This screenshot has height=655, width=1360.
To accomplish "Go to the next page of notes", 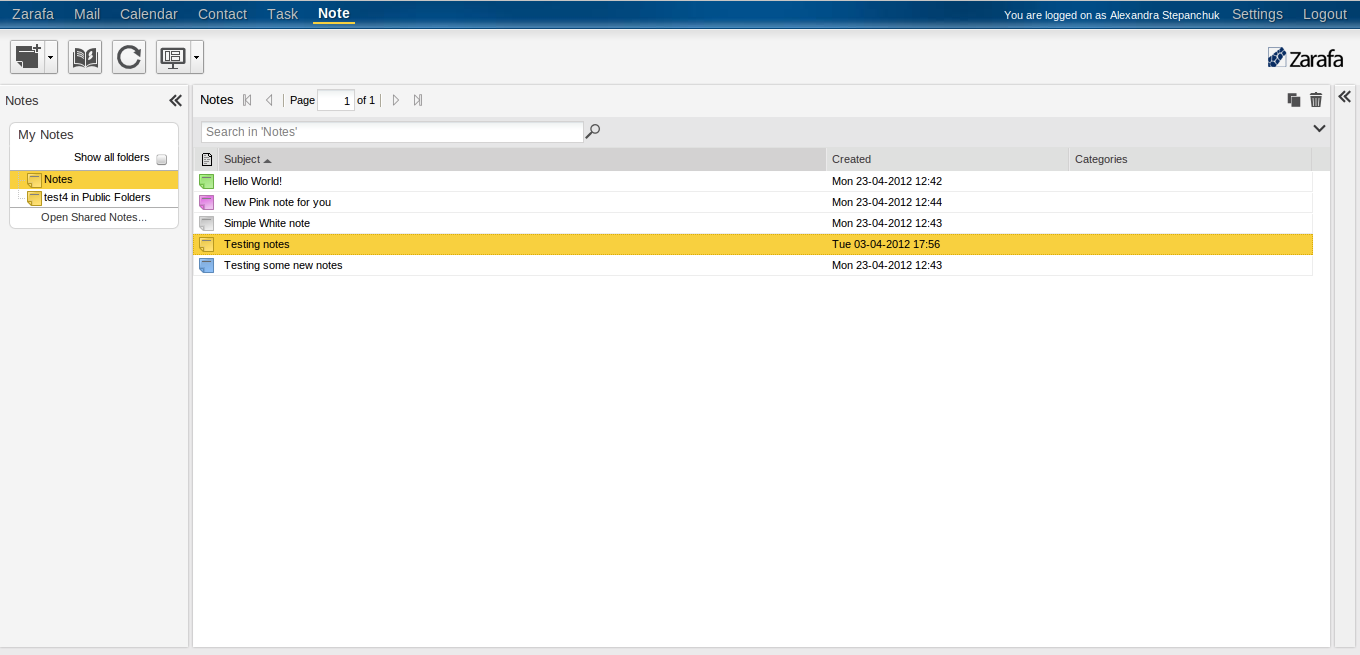I will pos(396,100).
